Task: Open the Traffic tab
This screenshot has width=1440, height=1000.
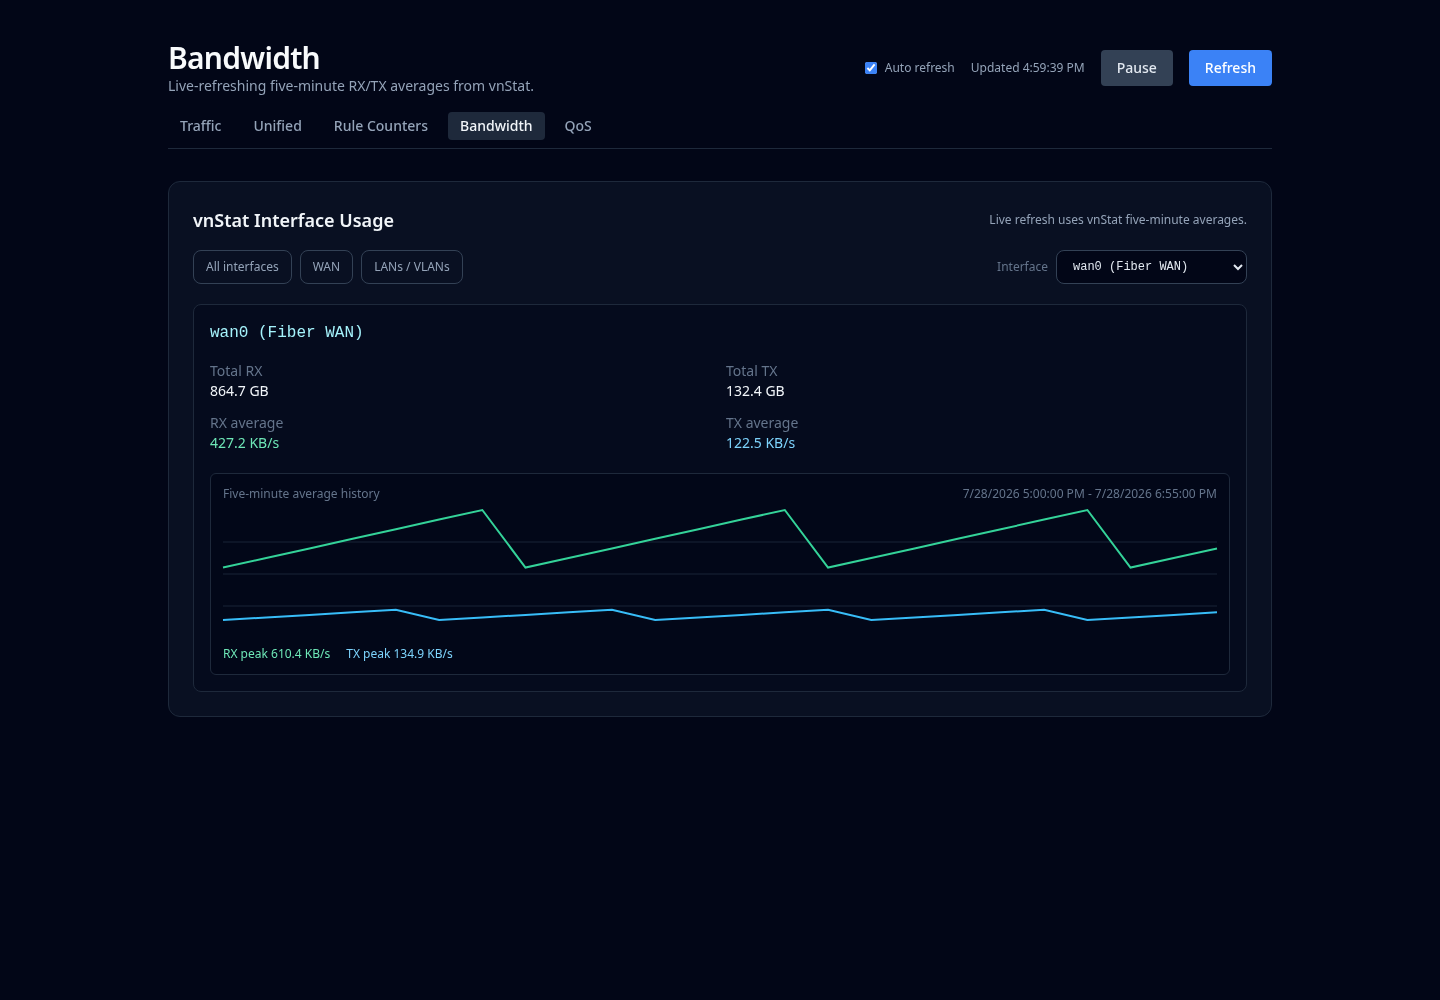Action: tap(200, 126)
